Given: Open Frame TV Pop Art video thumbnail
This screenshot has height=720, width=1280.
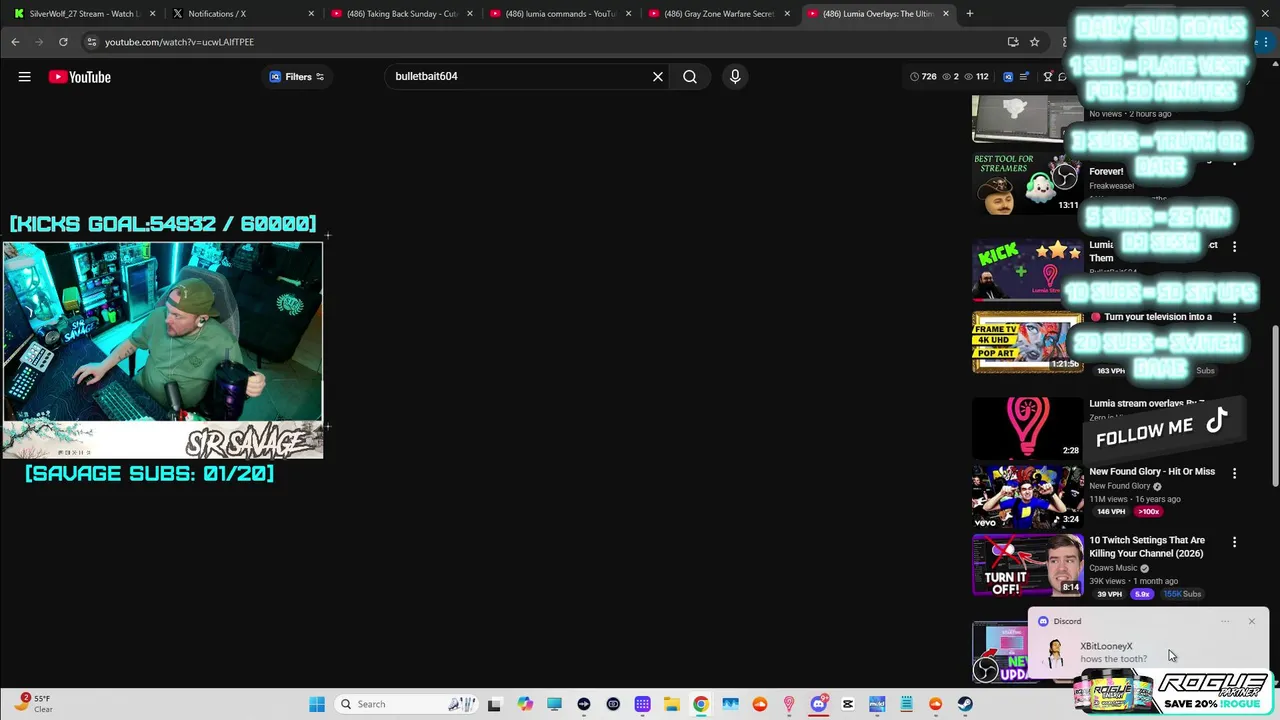Looking at the screenshot, I should pyautogui.click(x=1028, y=342).
